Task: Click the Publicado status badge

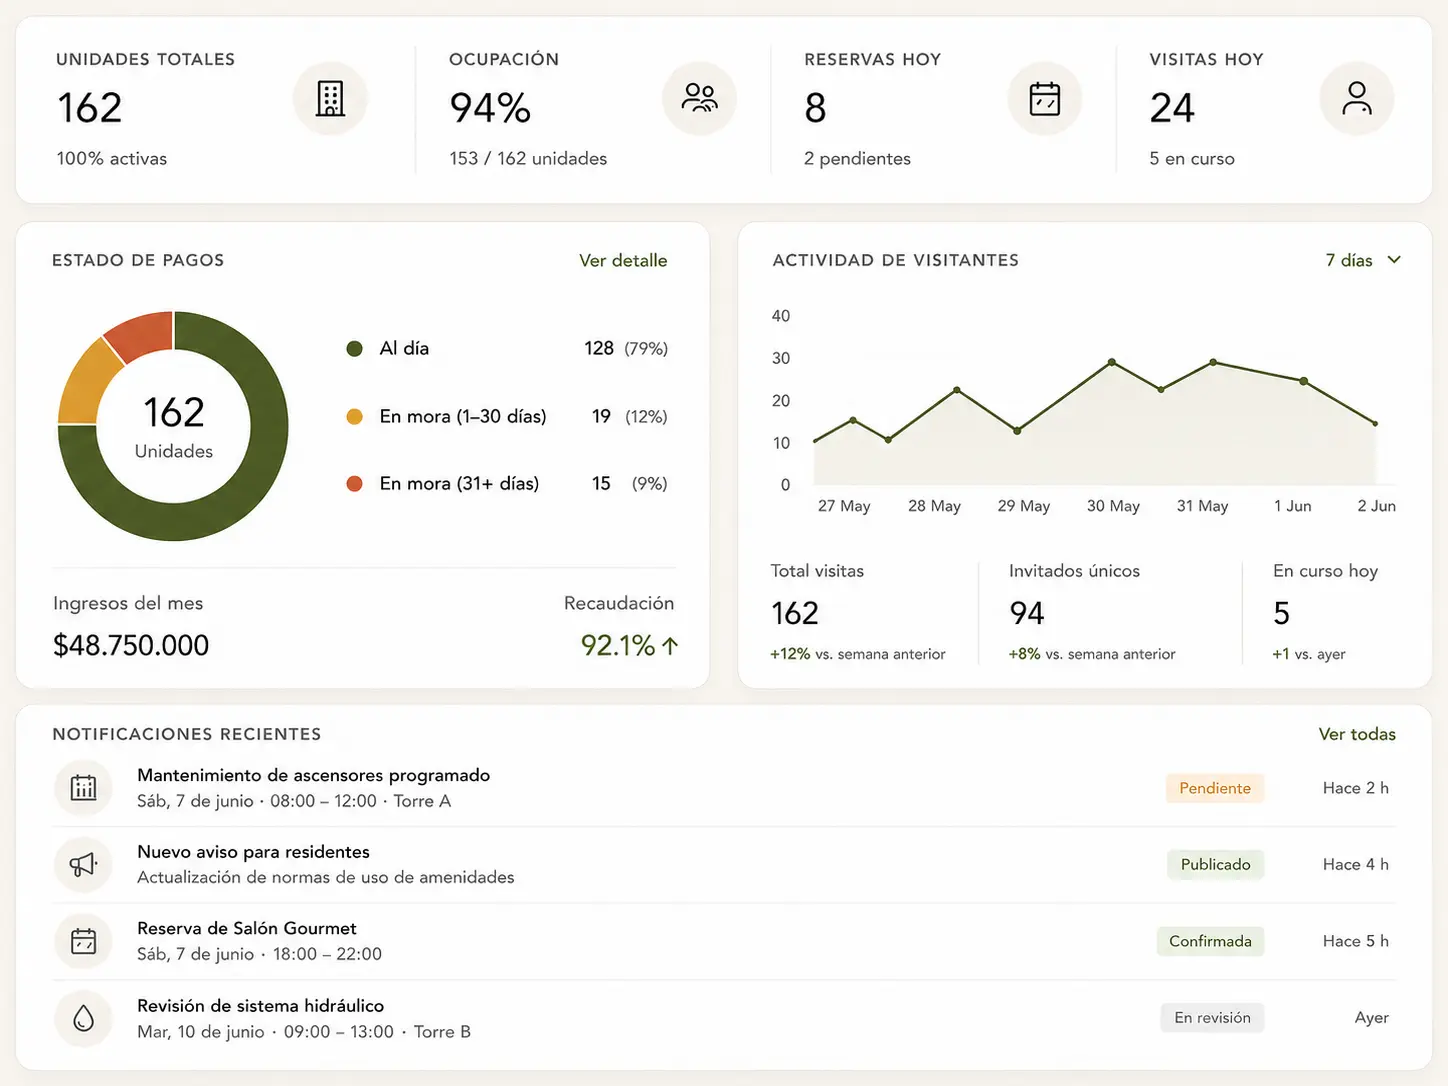Action: 1216,864
